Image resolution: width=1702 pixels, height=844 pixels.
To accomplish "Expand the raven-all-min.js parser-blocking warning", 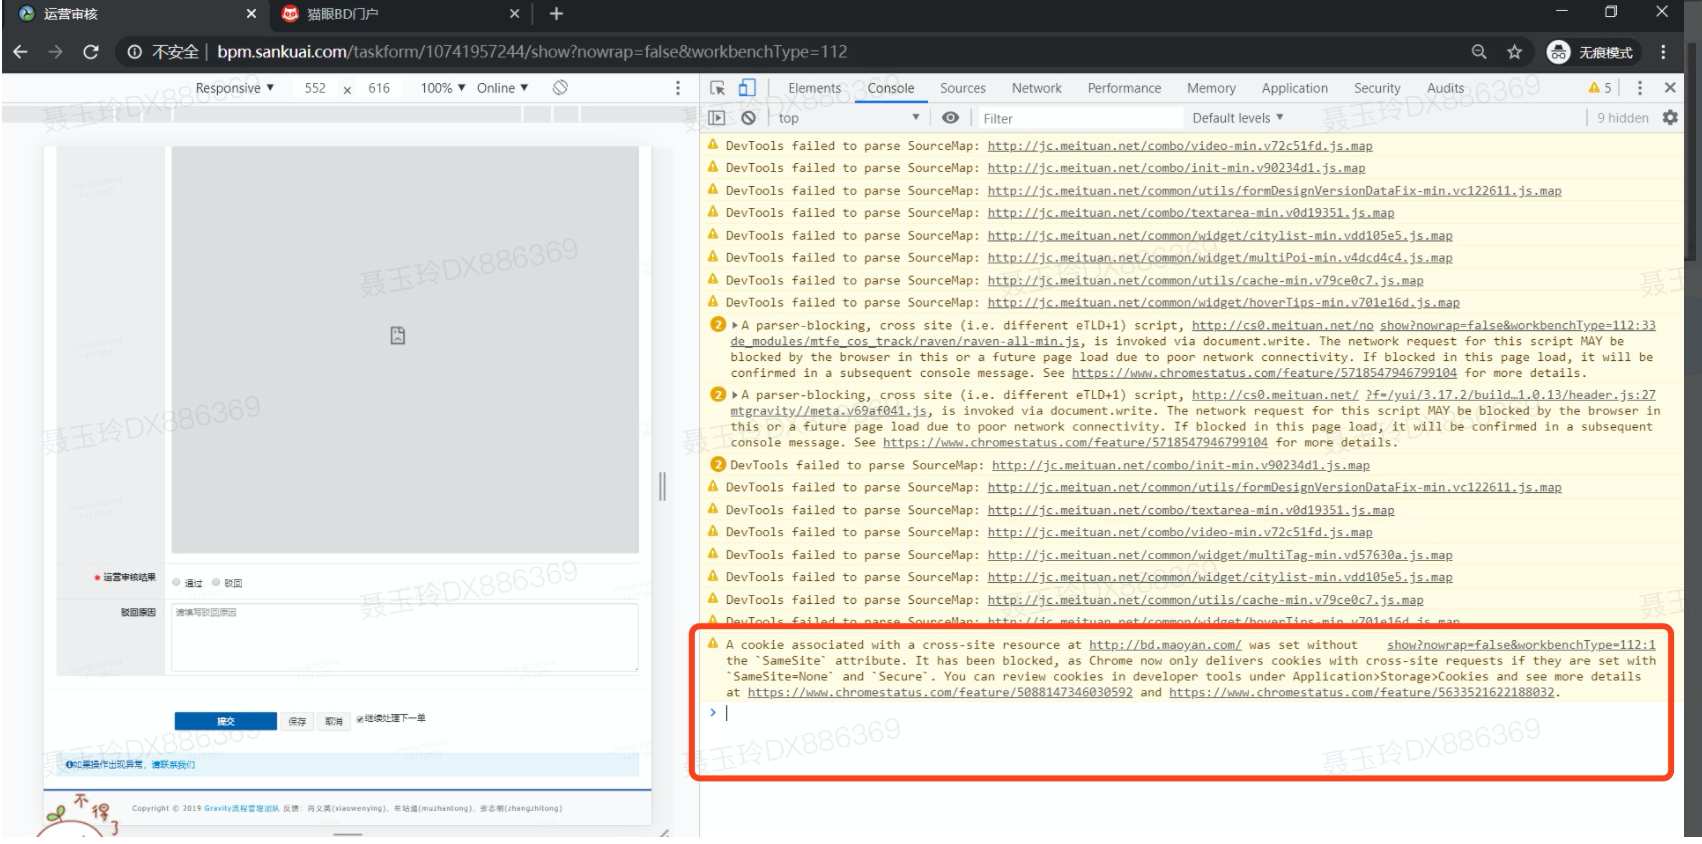I will (x=736, y=325).
